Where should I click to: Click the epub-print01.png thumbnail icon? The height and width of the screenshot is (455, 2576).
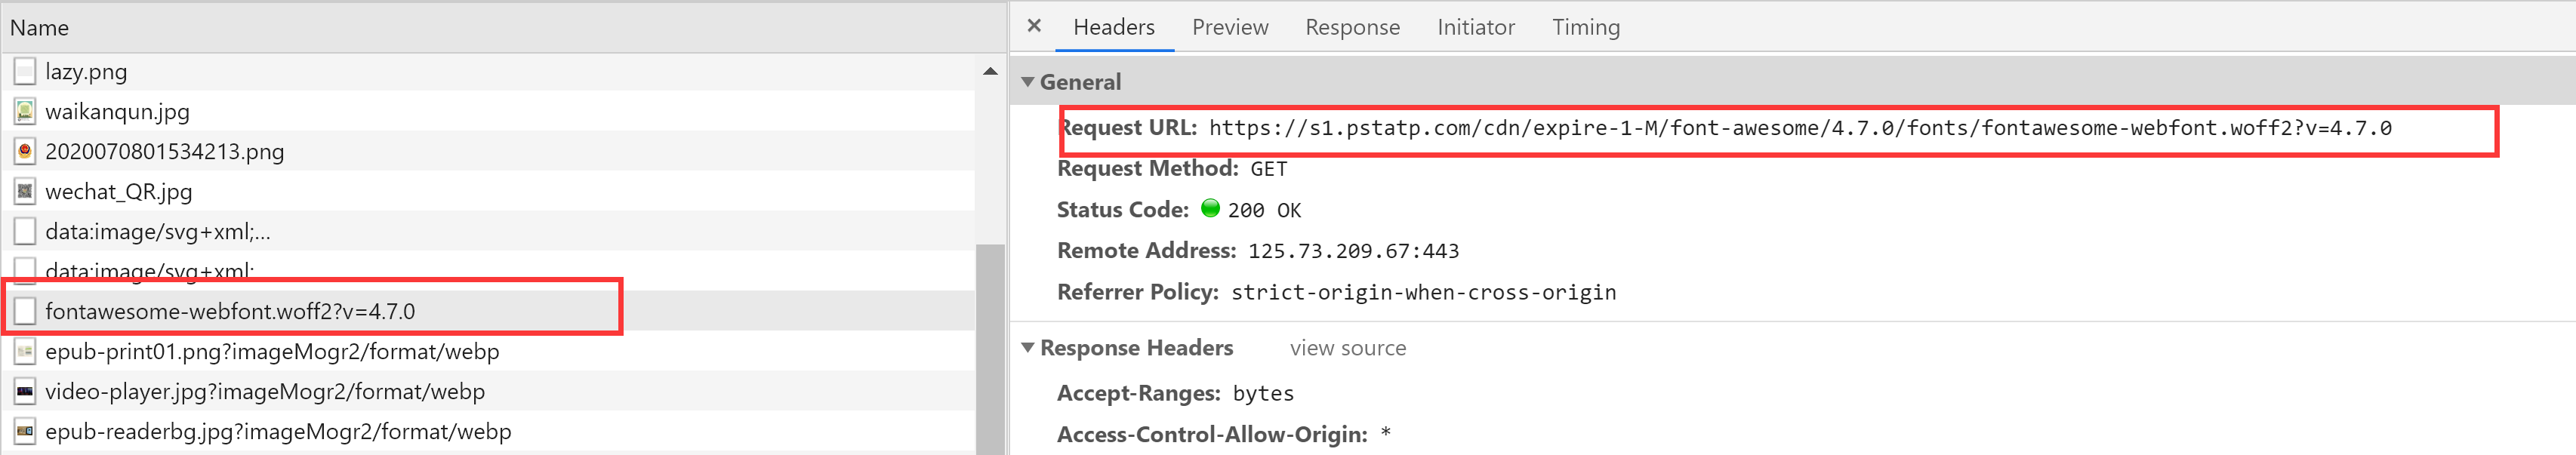[25, 351]
